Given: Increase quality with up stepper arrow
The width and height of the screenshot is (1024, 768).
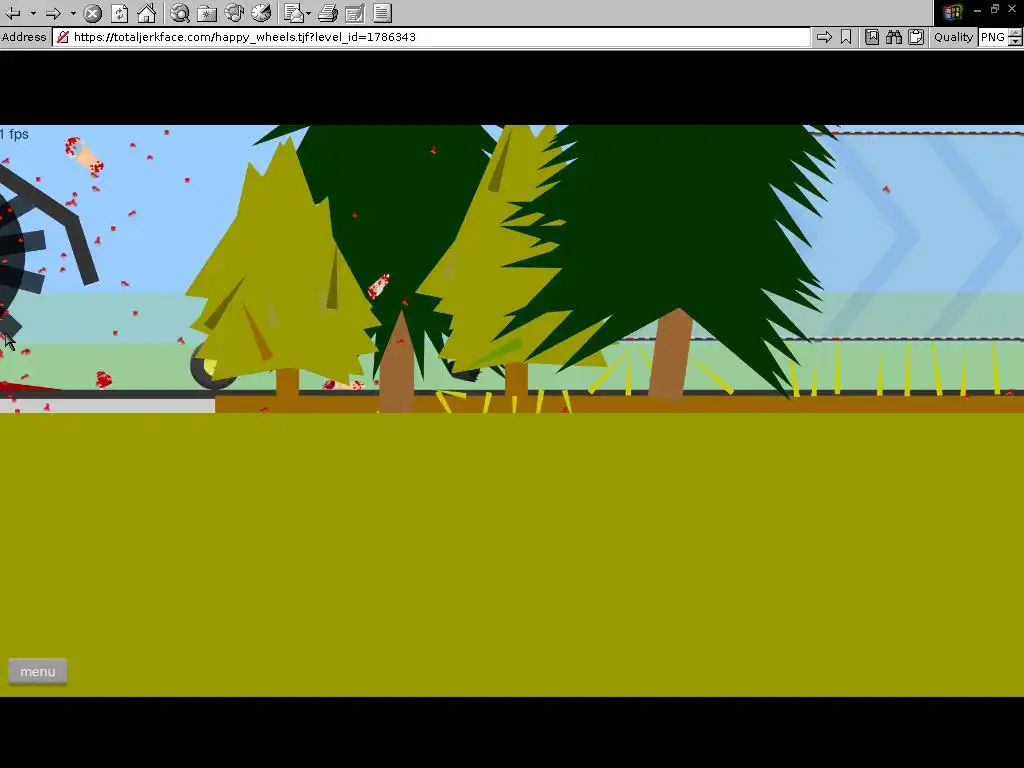Looking at the screenshot, I should click(1016, 33).
